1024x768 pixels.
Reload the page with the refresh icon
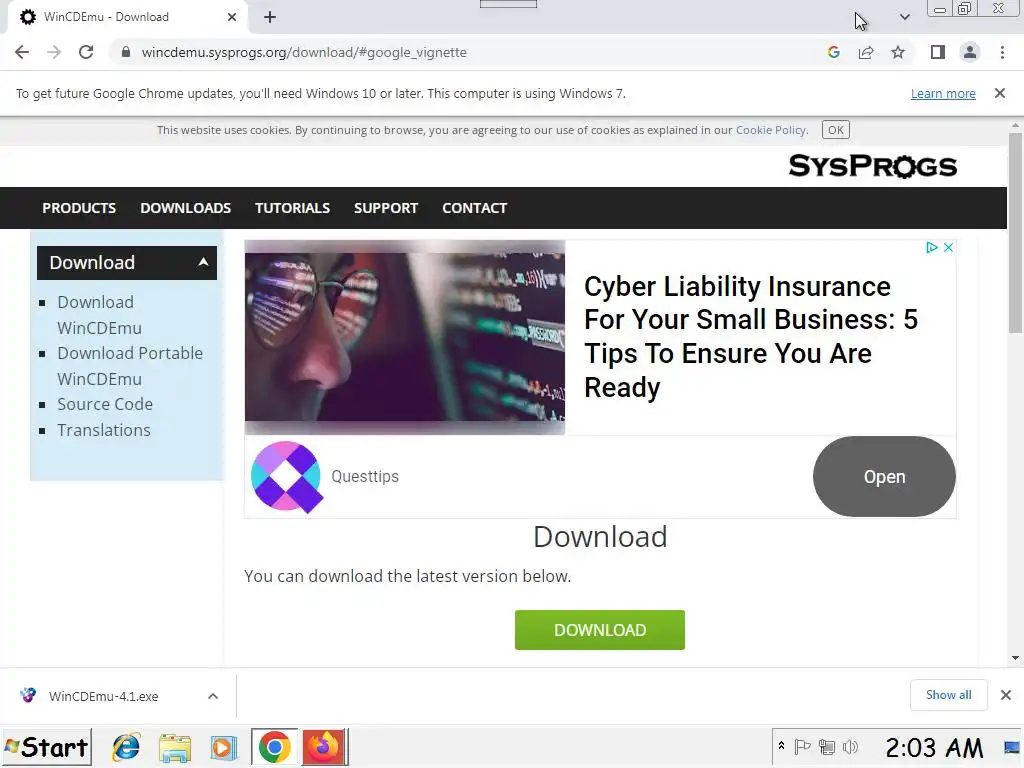click(x=86, y=52)
